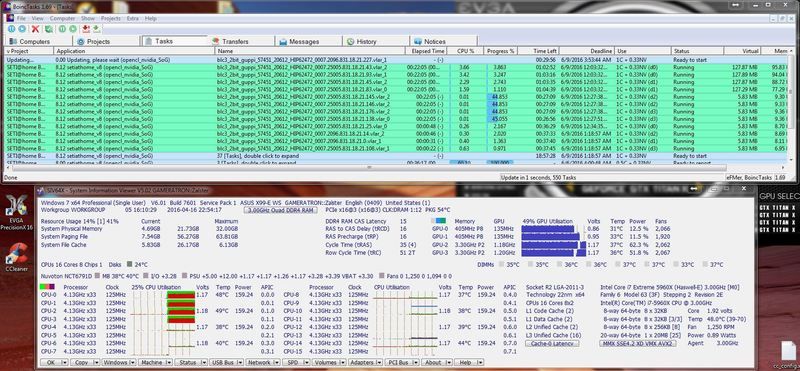Screen dimensions: 800x371
Task: Select the task row with progress 3.863
Action: pos(395,67)
